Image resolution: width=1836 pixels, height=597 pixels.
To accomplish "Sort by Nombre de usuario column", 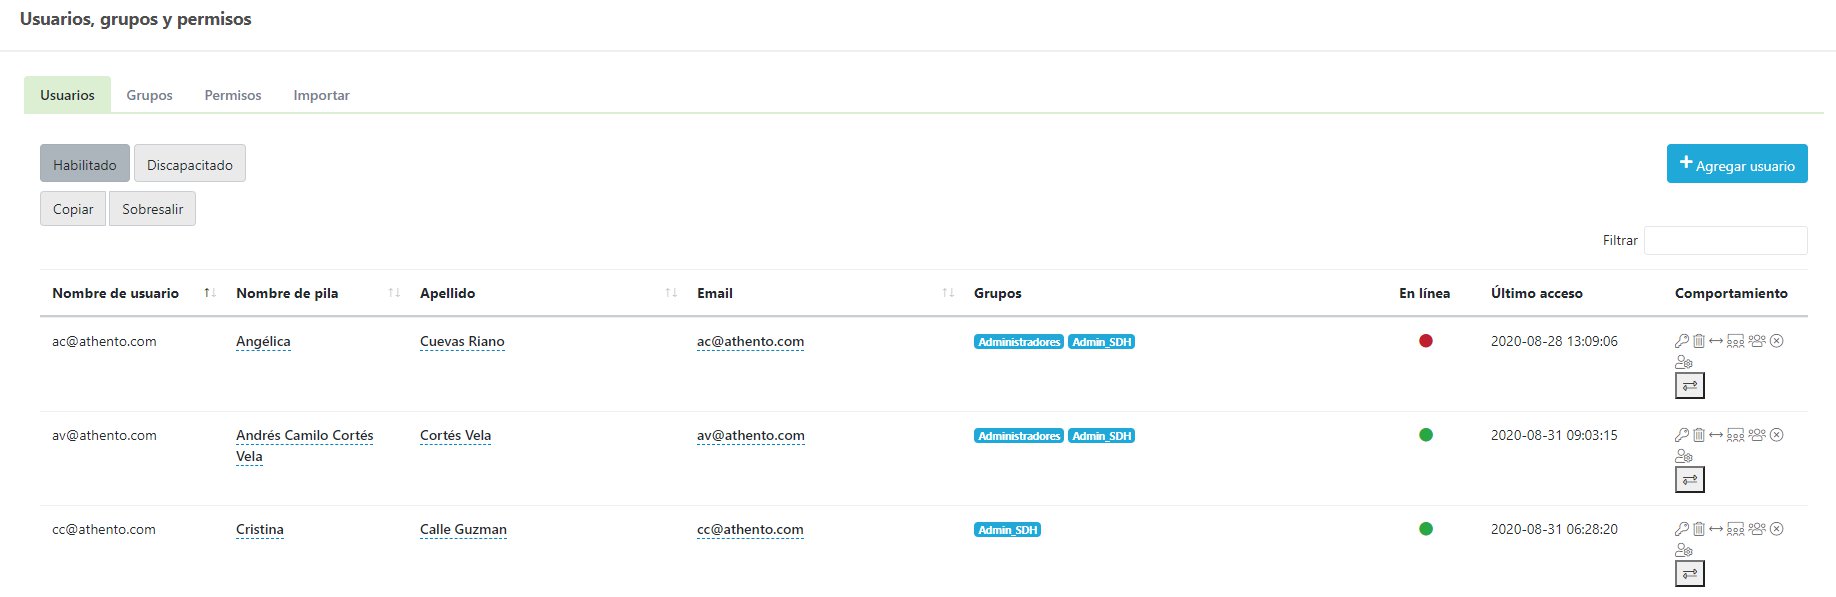I will click(x=116, y=293).
